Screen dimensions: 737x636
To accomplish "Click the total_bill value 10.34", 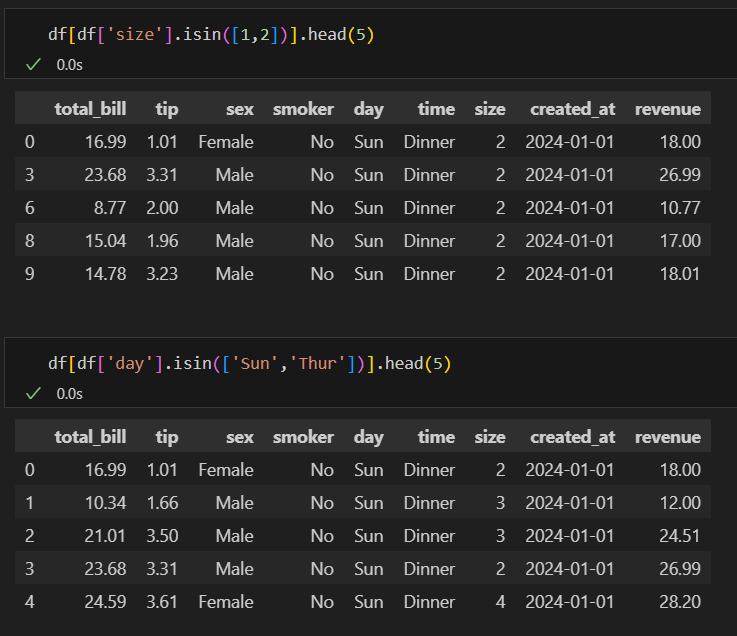I will pyautogui.click(x=105, y=503).
